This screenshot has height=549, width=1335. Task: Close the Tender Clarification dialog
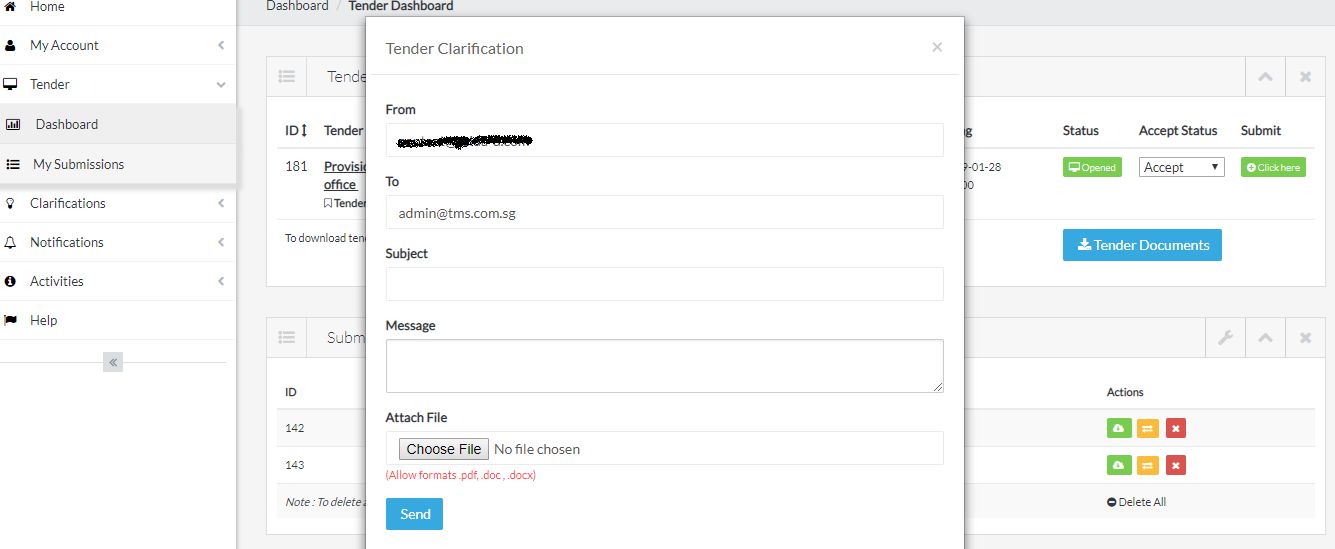937,47
